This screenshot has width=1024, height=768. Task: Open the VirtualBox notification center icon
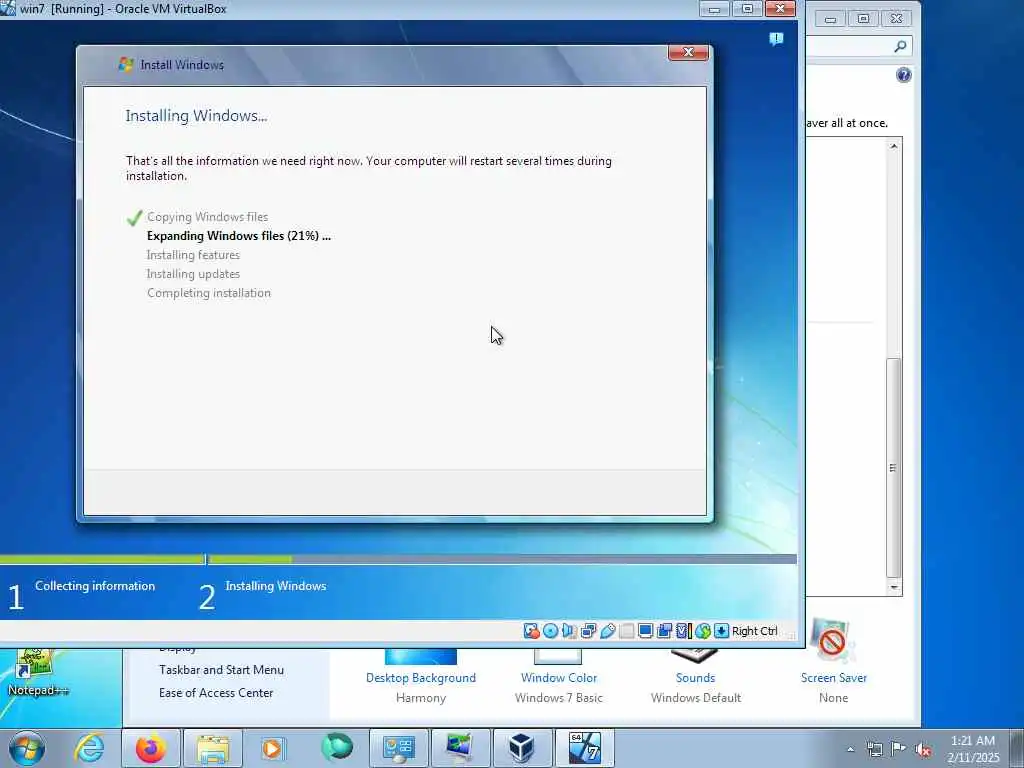[776, 39]
